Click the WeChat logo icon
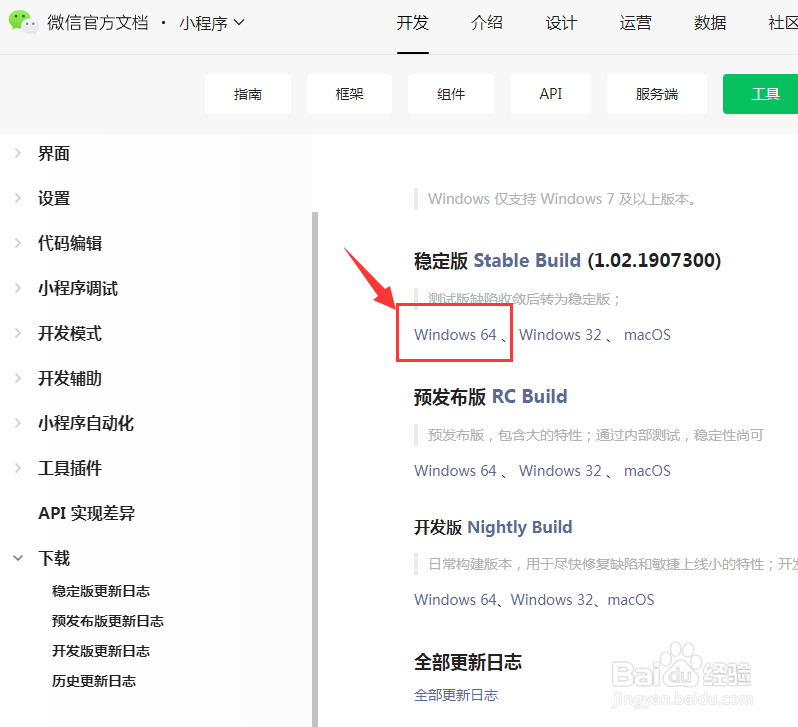Screen dimensions: 798x727 23,22
